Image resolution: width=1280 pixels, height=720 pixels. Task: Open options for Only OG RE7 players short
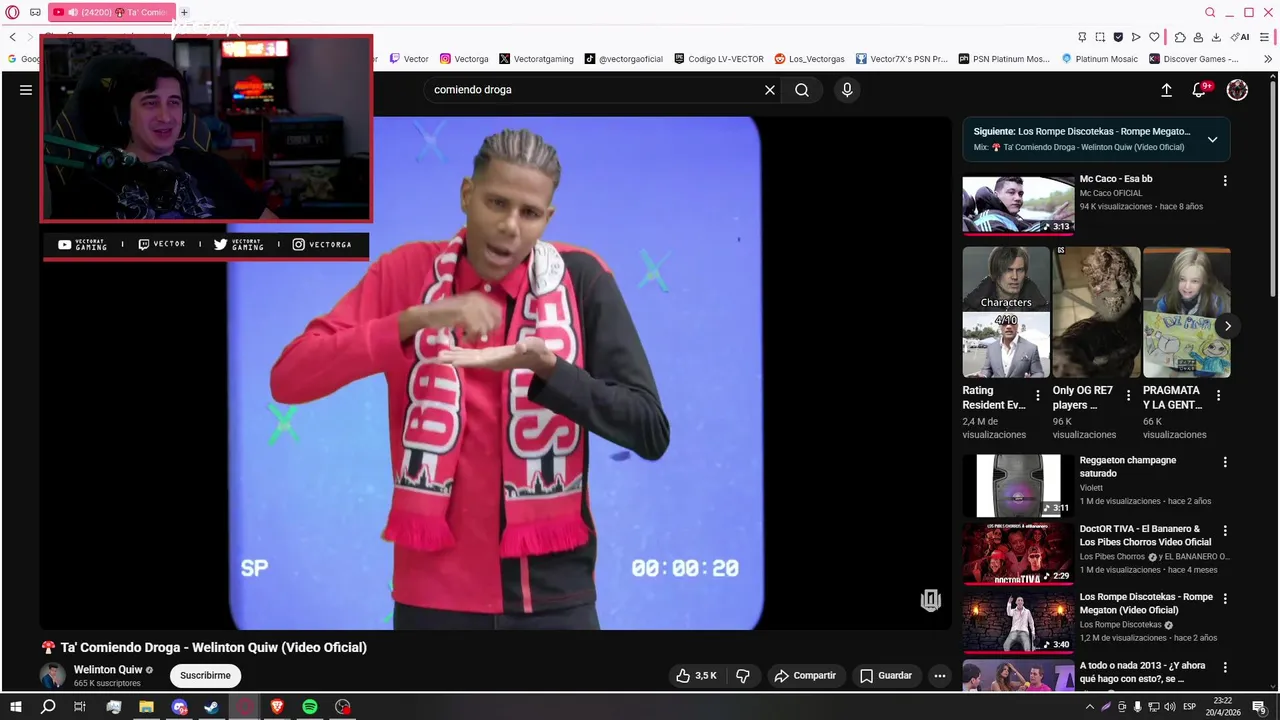1128,396
